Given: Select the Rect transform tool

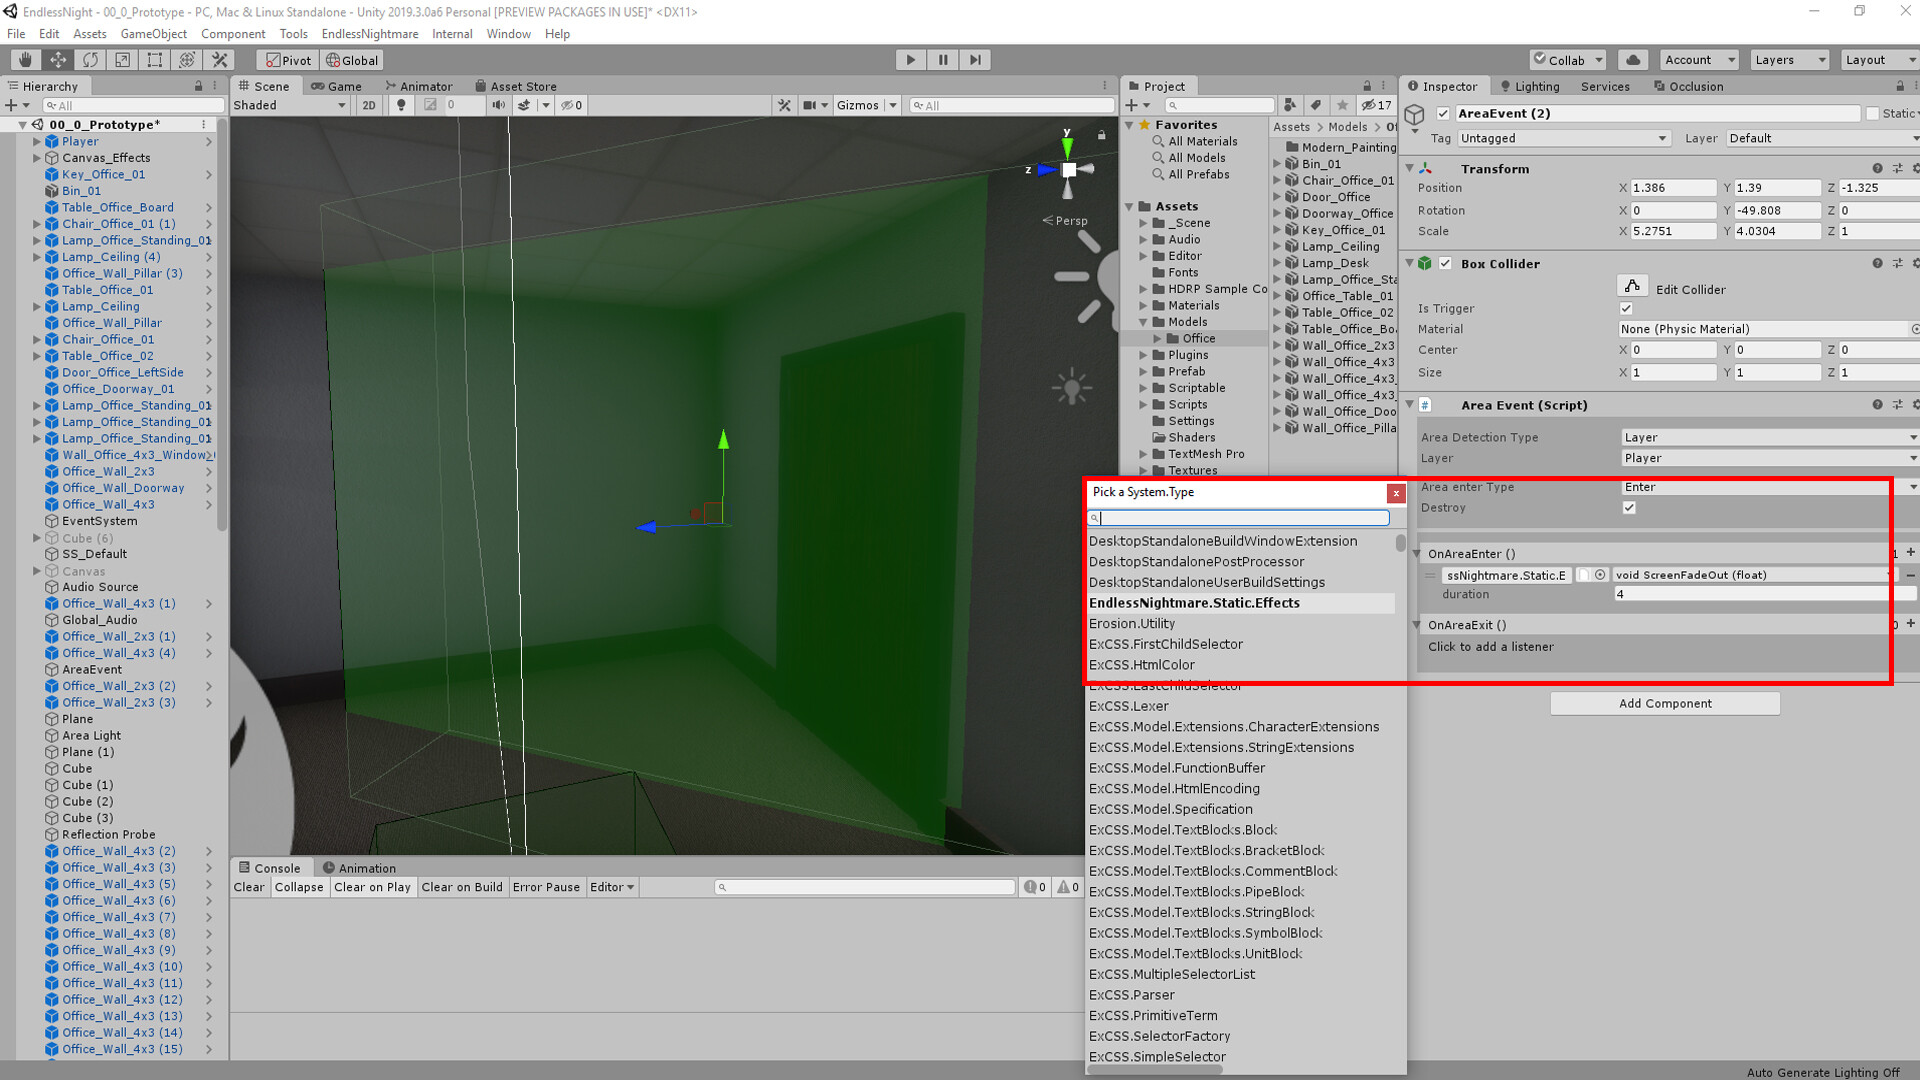Looking at the screenshot, I should 154,60.
